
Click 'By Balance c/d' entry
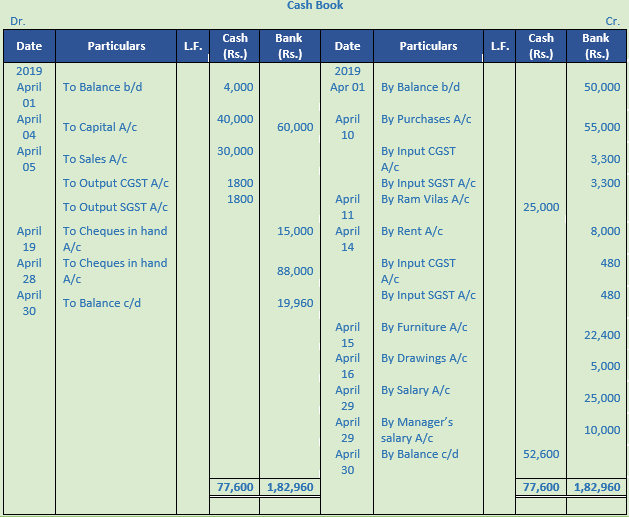pyautogui.click(x=420, y=454)
